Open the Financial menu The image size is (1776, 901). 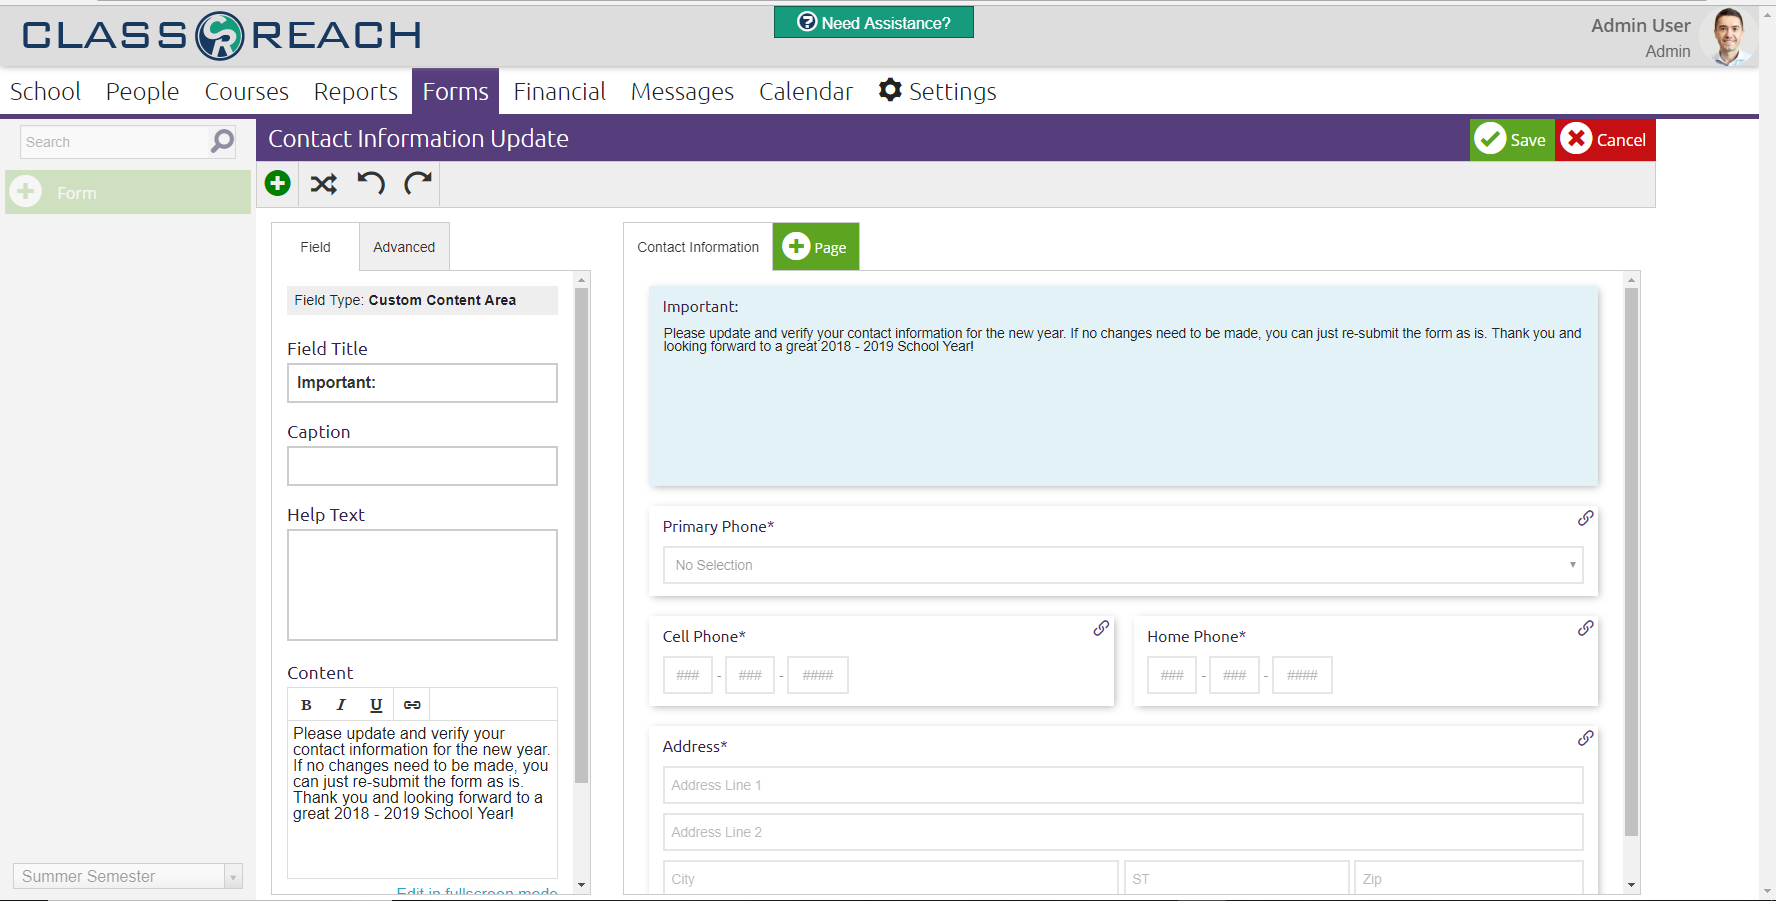click(x=559, y=92)
